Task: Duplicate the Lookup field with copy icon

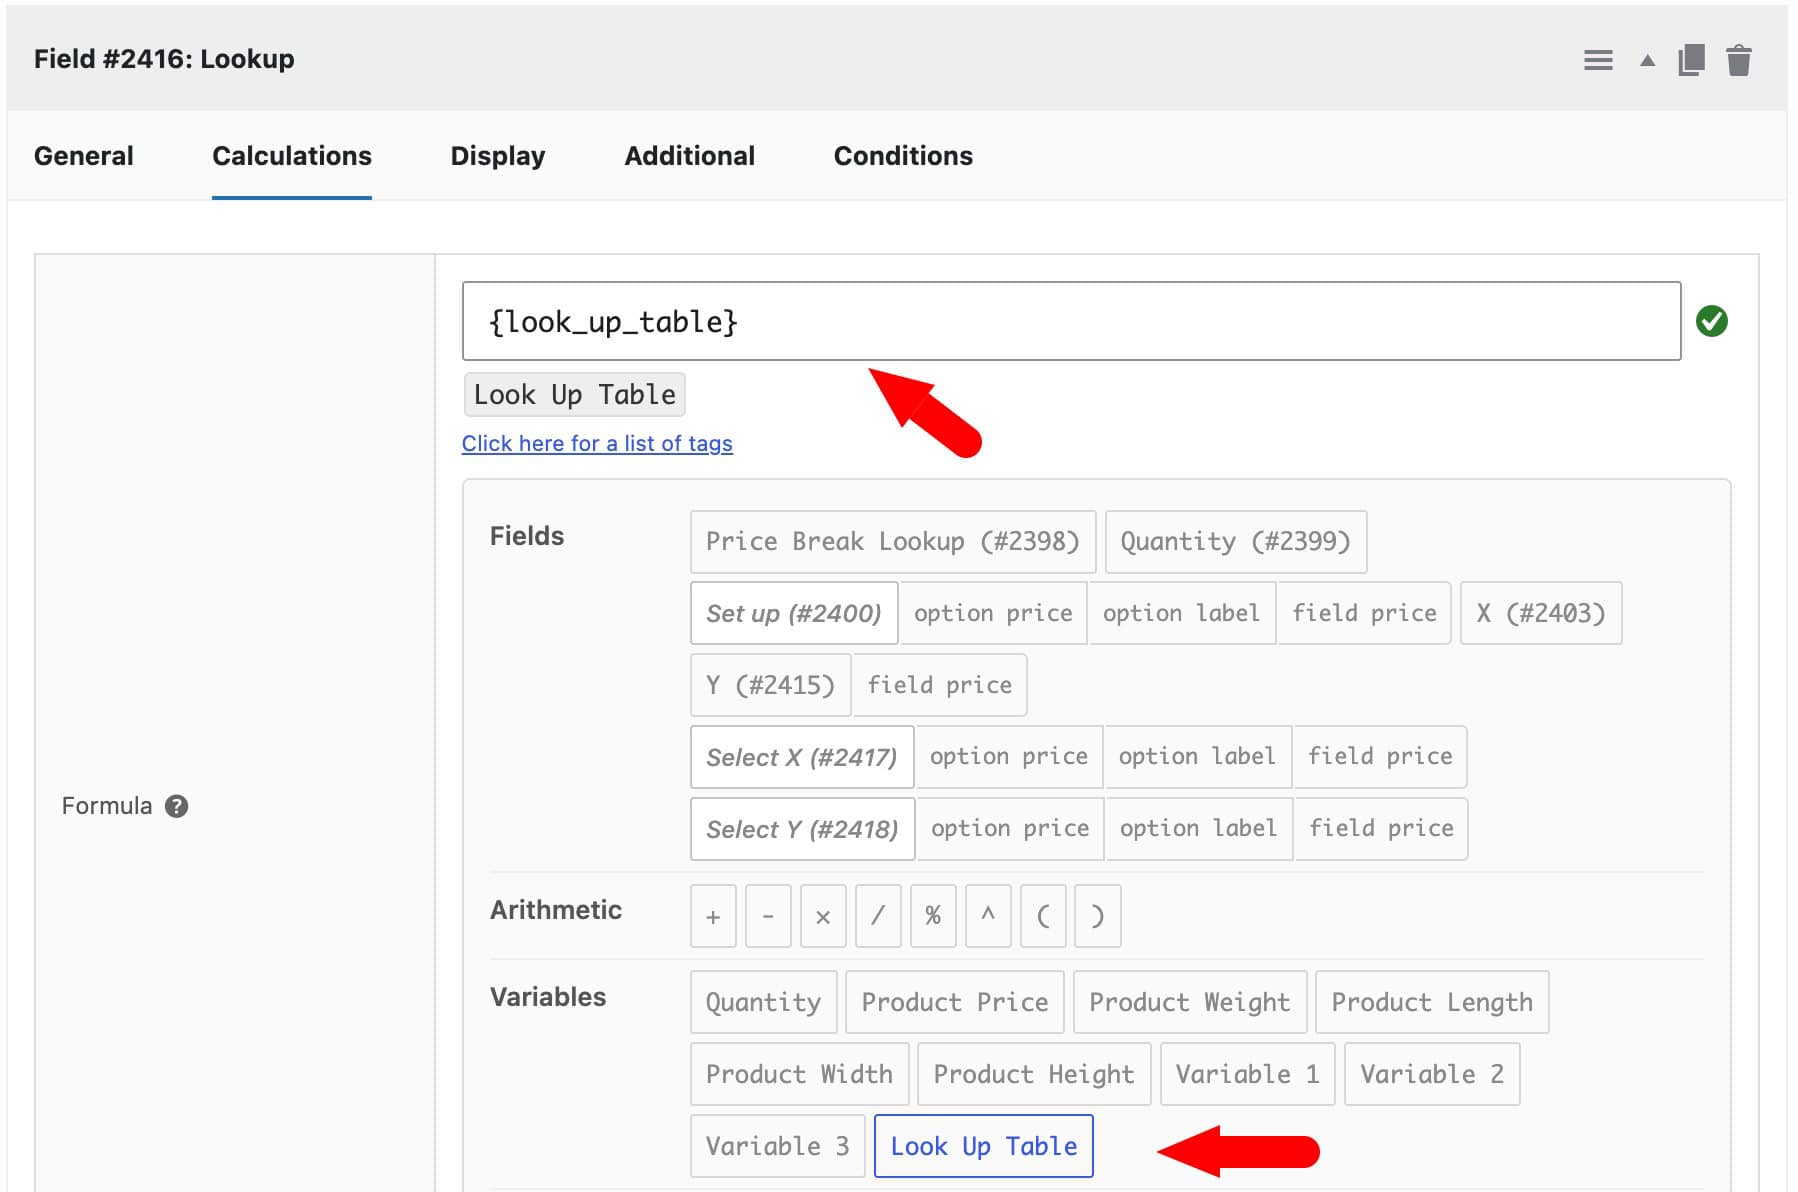Action: (x=1691, y=60)
